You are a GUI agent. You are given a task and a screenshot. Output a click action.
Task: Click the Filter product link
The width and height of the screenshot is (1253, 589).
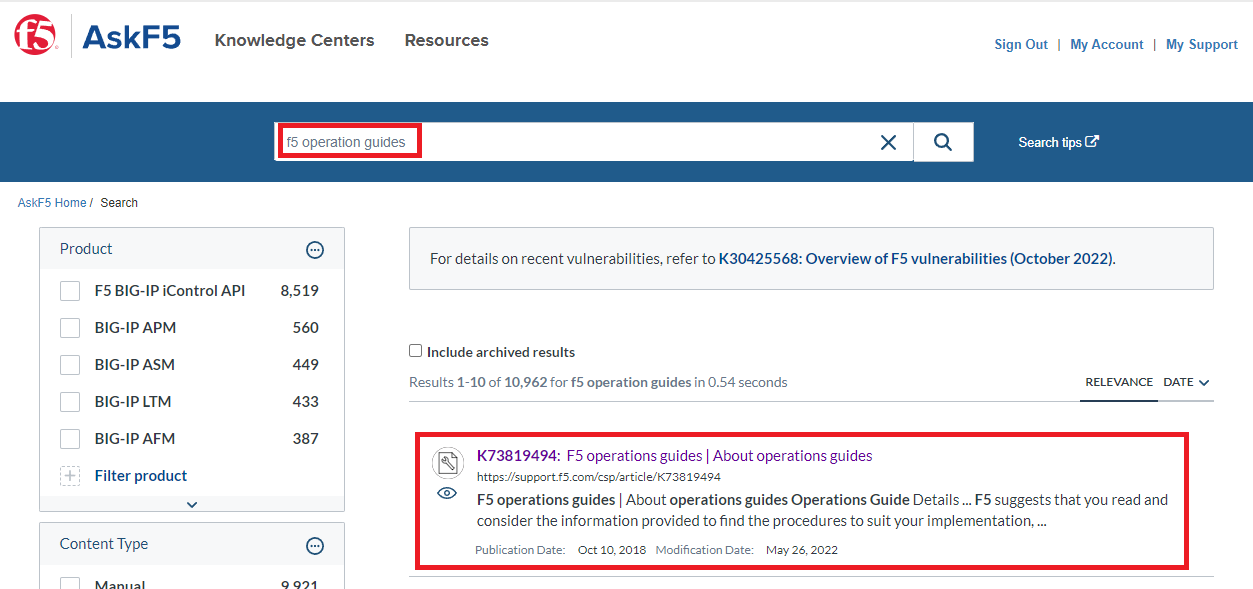(141, 476)
